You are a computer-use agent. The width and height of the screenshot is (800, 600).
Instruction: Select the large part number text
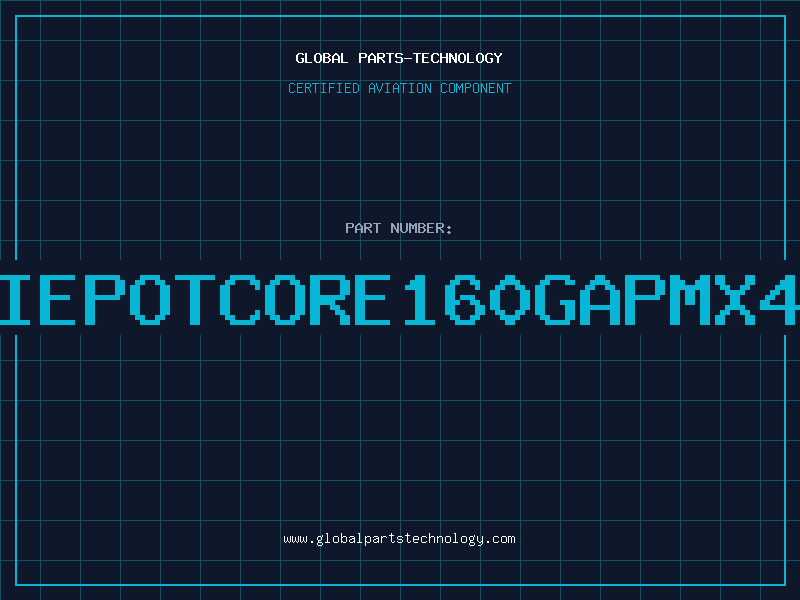click(400, 300)
